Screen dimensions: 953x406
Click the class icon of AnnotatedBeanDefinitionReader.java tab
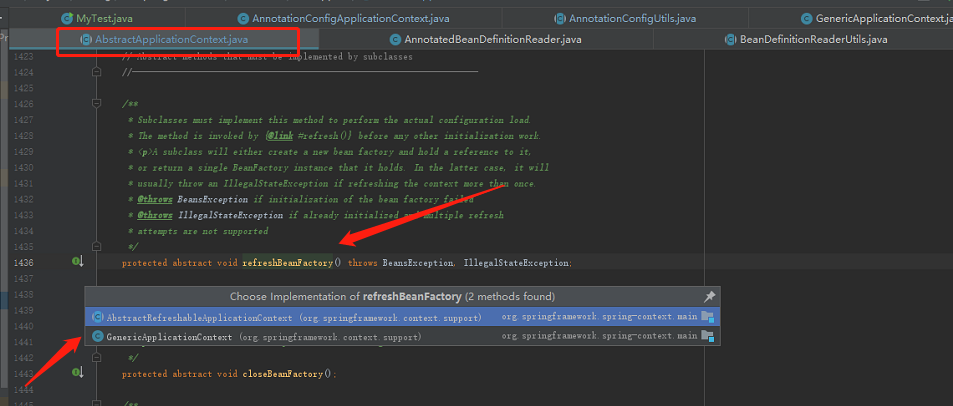(x=395, y=40)
